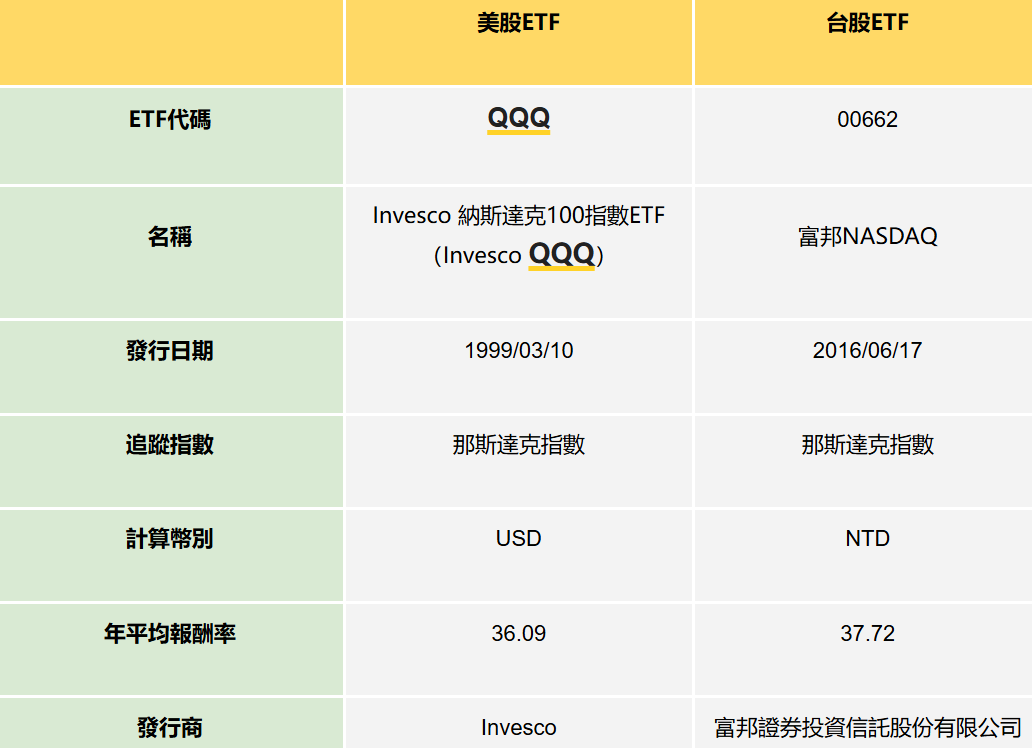Click 那斯達克指數 in the 台股ETF column
Screen dimensions: 1032x748
[867, 444]
